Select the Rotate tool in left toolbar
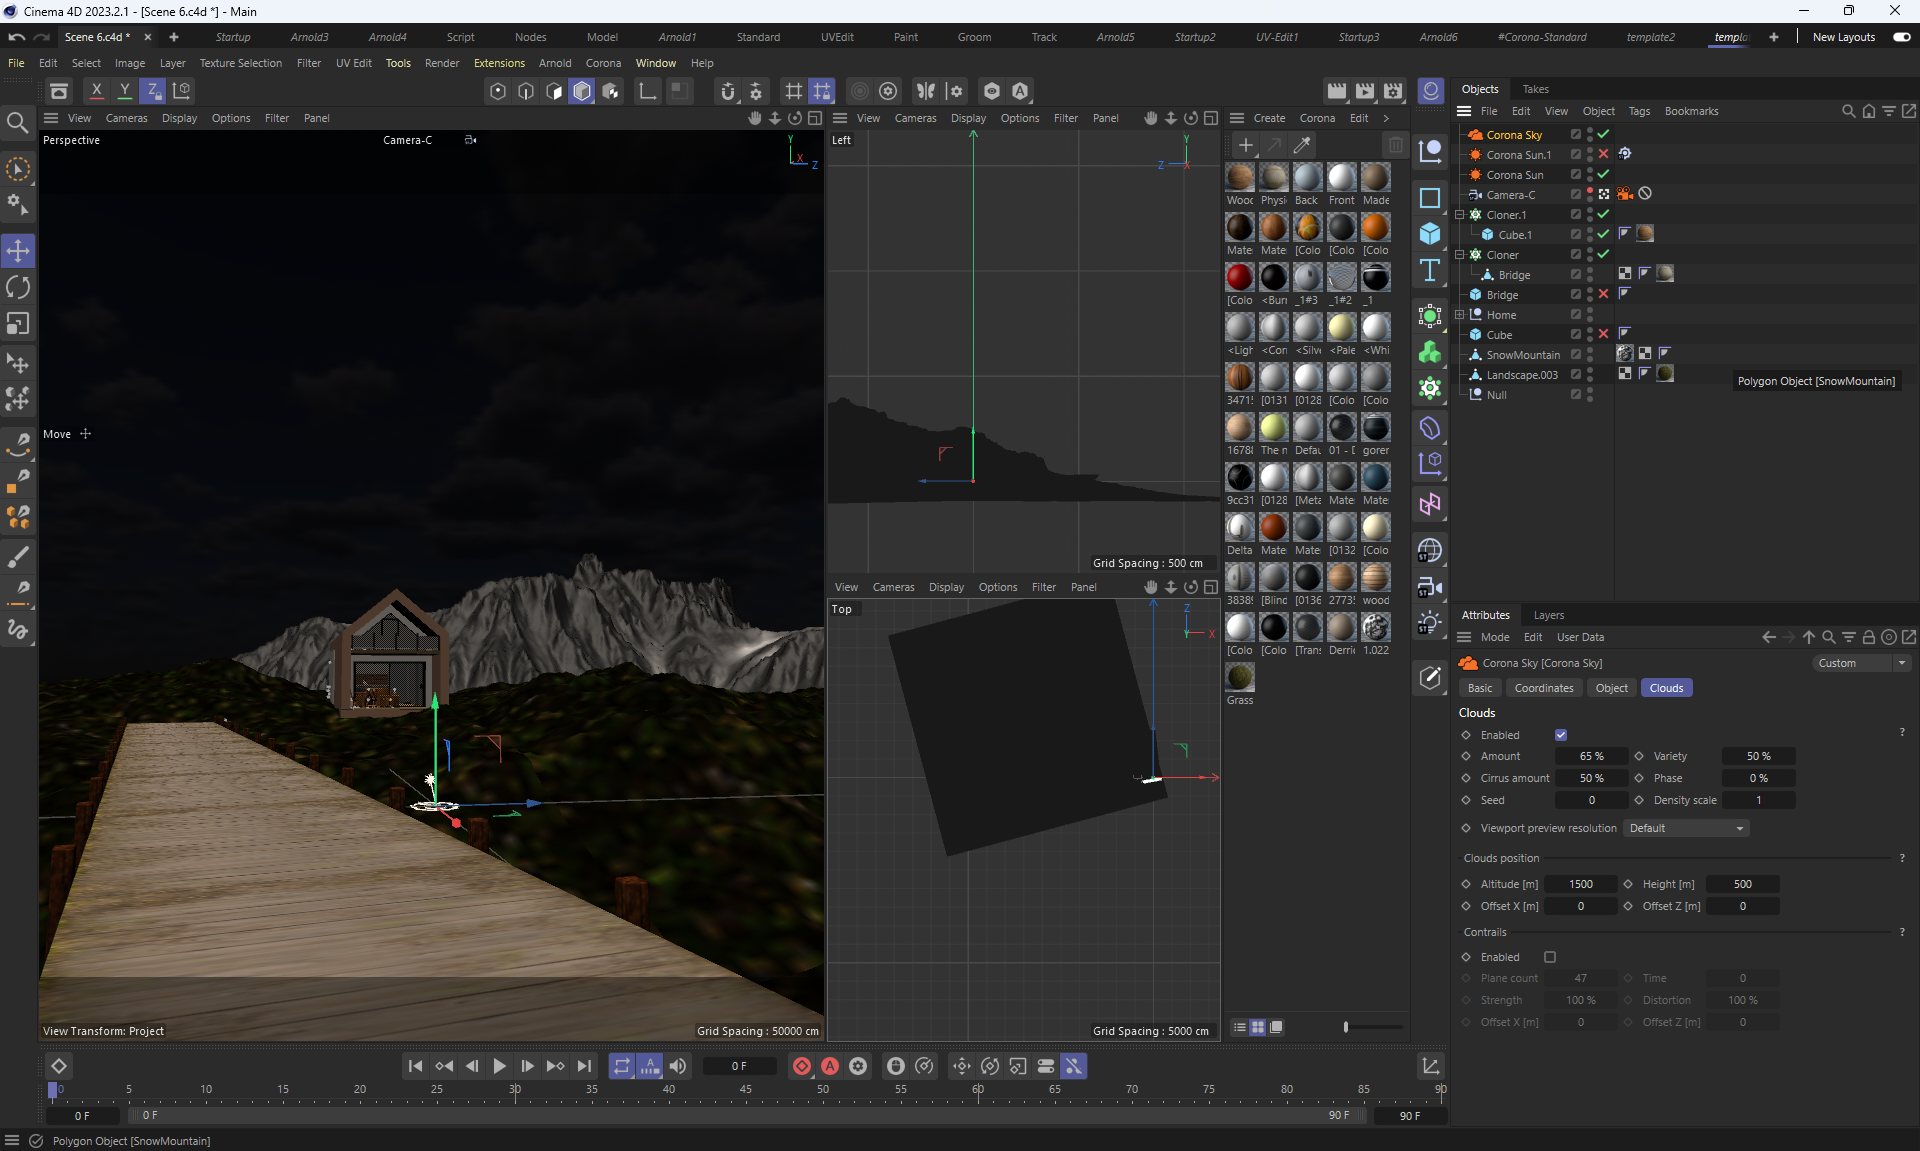Image resolution: width=1920 pixels, height=1151 pixels. click(18, 287)
